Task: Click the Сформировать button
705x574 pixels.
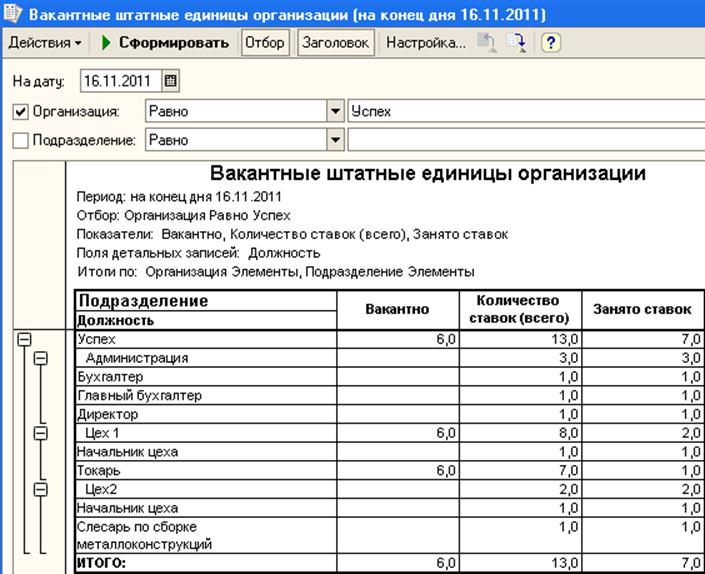Action: tap(165, 43)
